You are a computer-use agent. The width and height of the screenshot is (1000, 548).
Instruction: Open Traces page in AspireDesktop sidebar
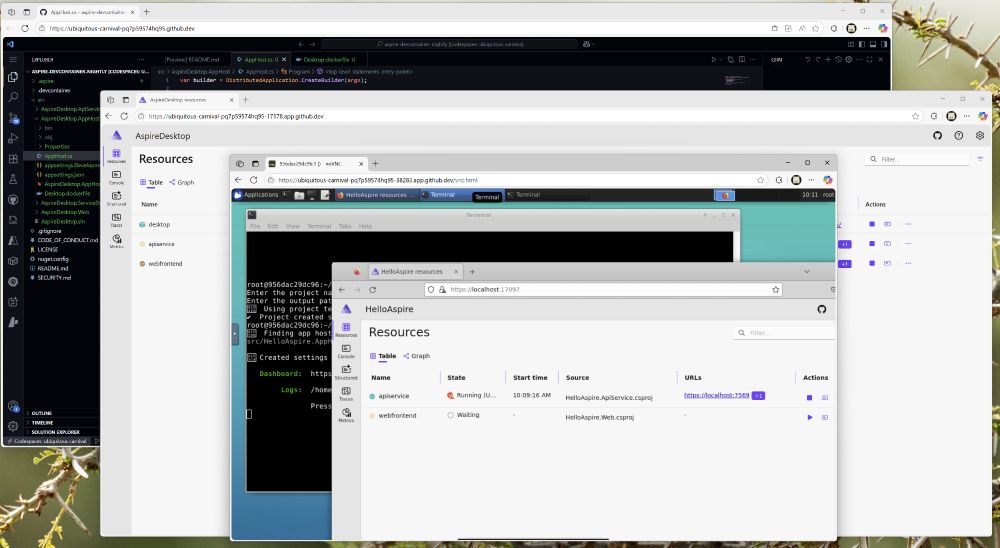point(116,220)
